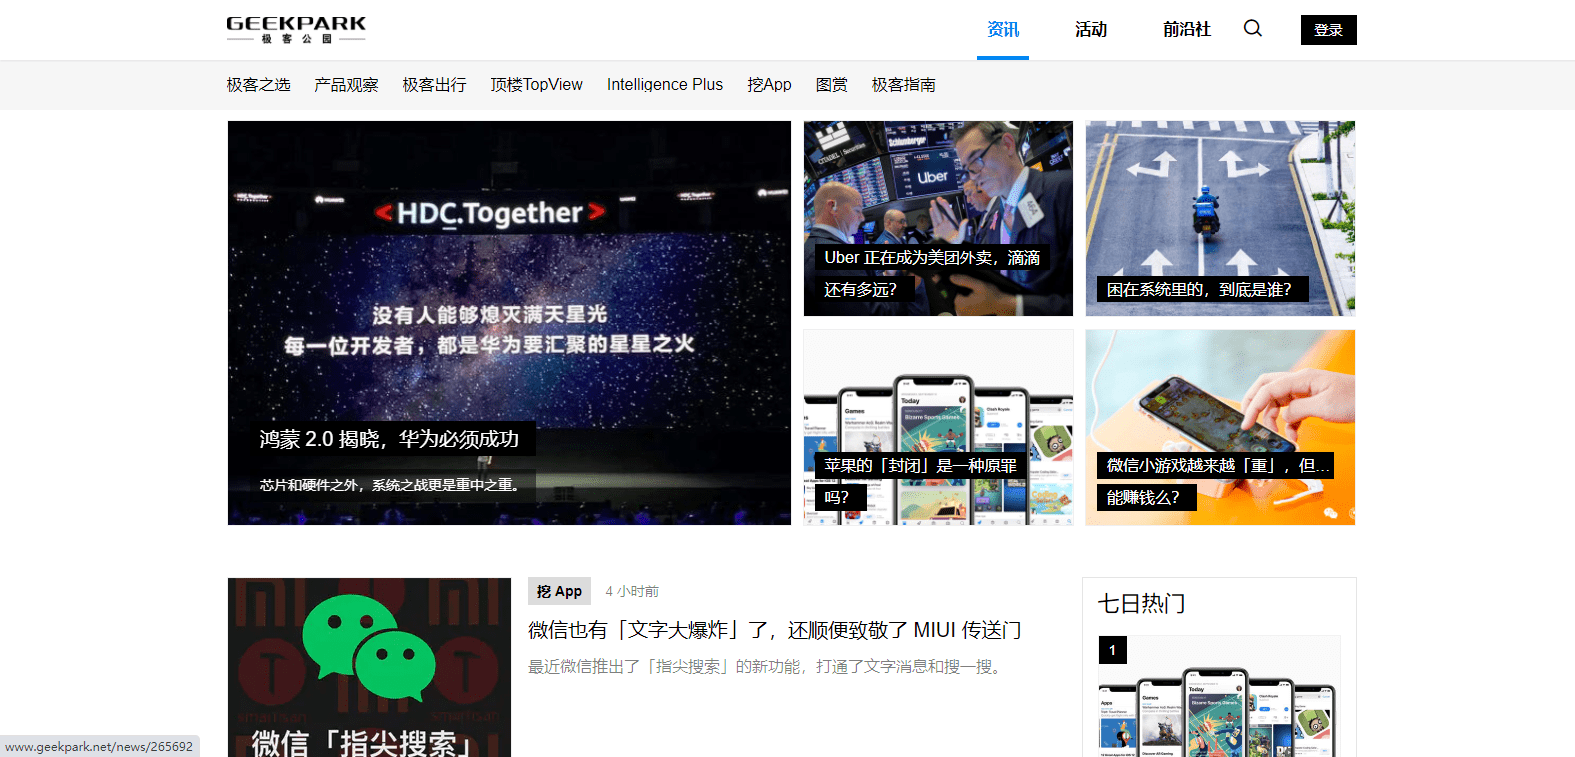Open article 苹果的「封闭」是一种原罪吗?

click(920, 481)
